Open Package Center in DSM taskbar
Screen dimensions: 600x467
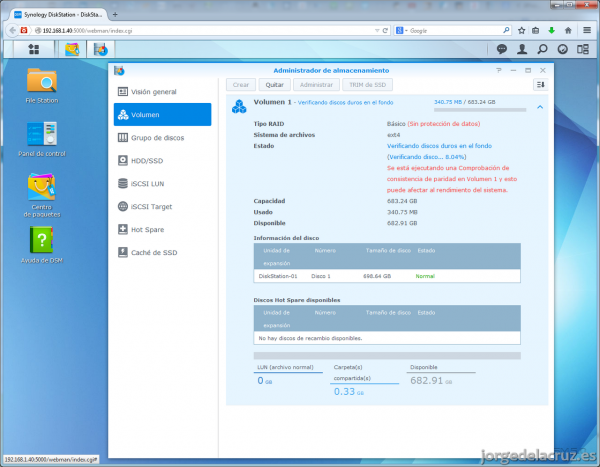[x=72, y=49]
